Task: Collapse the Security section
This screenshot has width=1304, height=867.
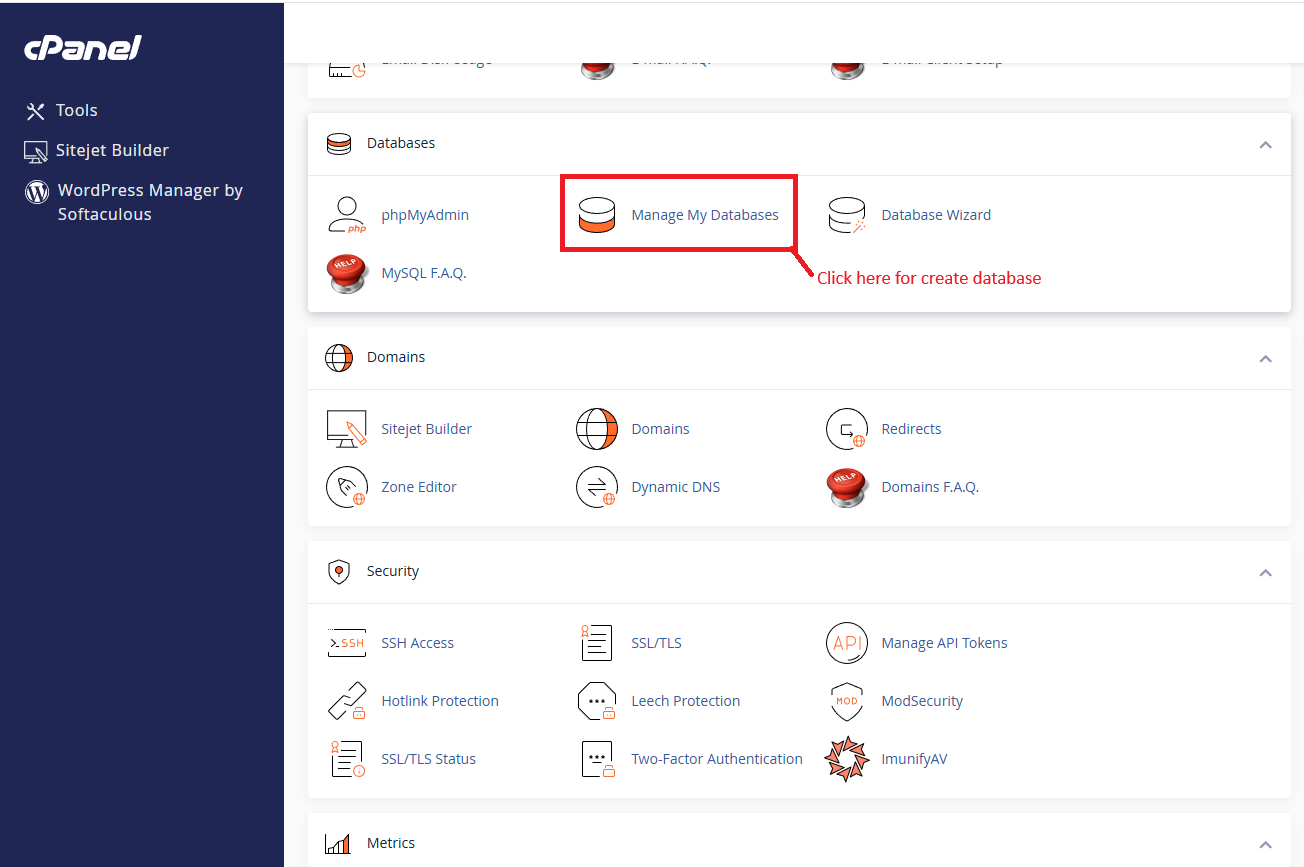Action: pos(1265,572)
